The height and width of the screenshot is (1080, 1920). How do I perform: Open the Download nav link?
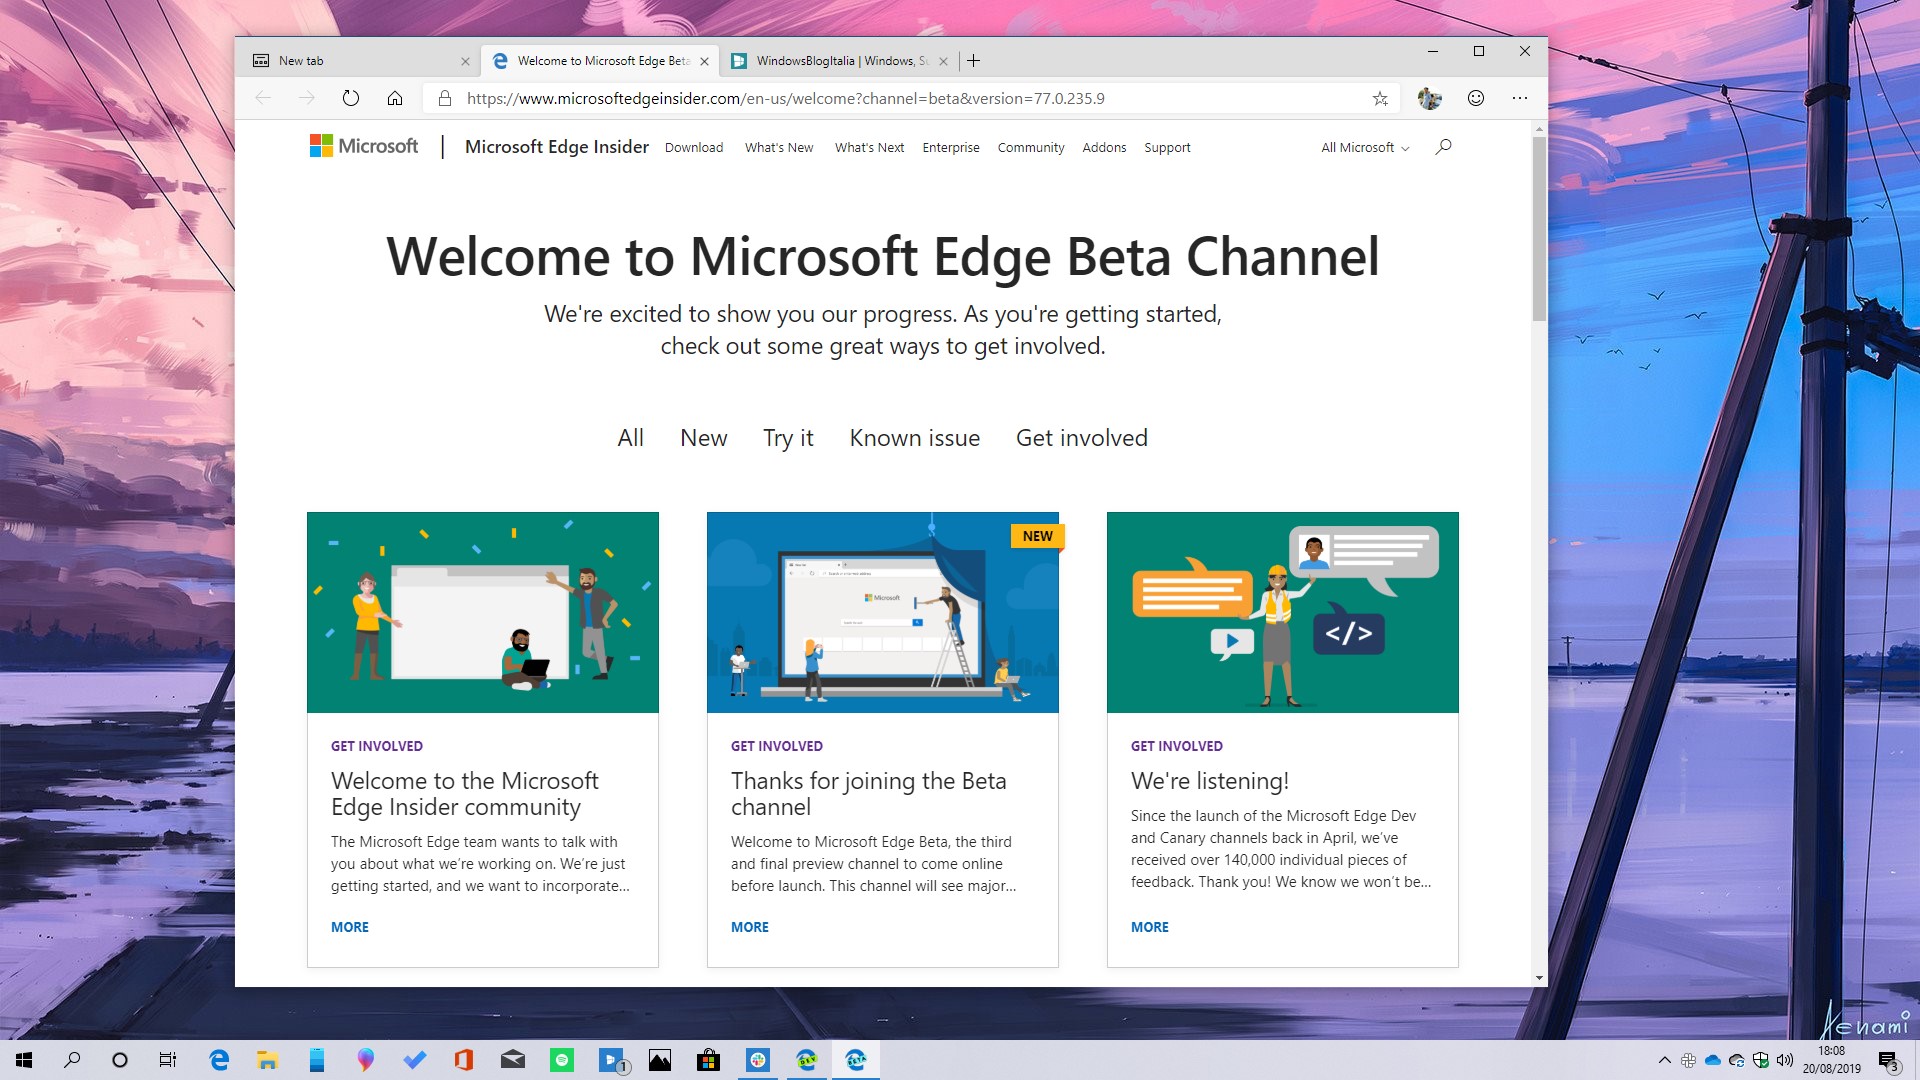click(694, 147)
